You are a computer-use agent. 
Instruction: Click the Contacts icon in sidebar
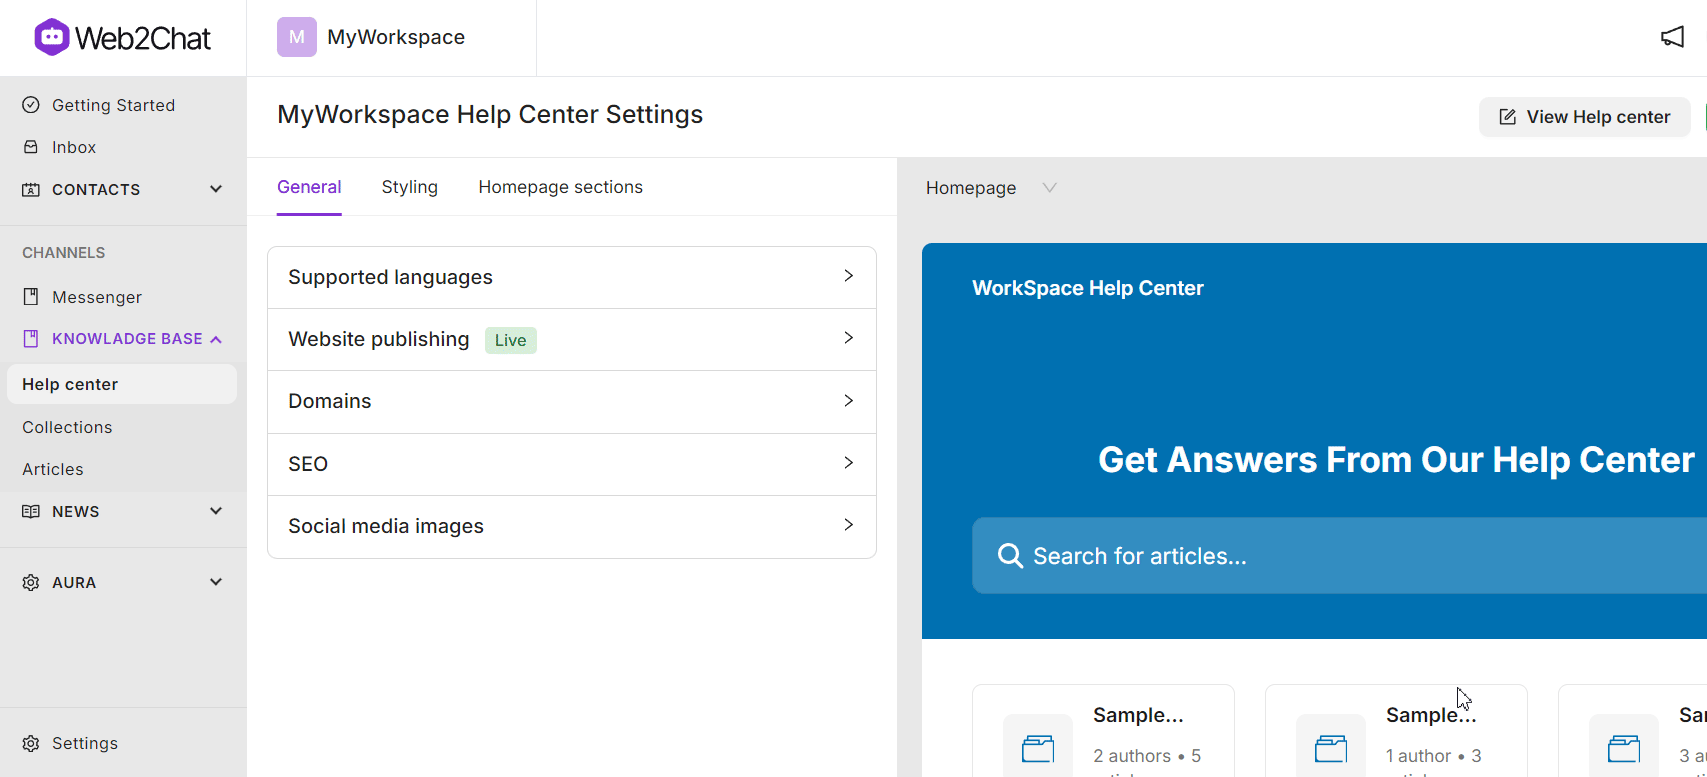(x=31, y=189)
